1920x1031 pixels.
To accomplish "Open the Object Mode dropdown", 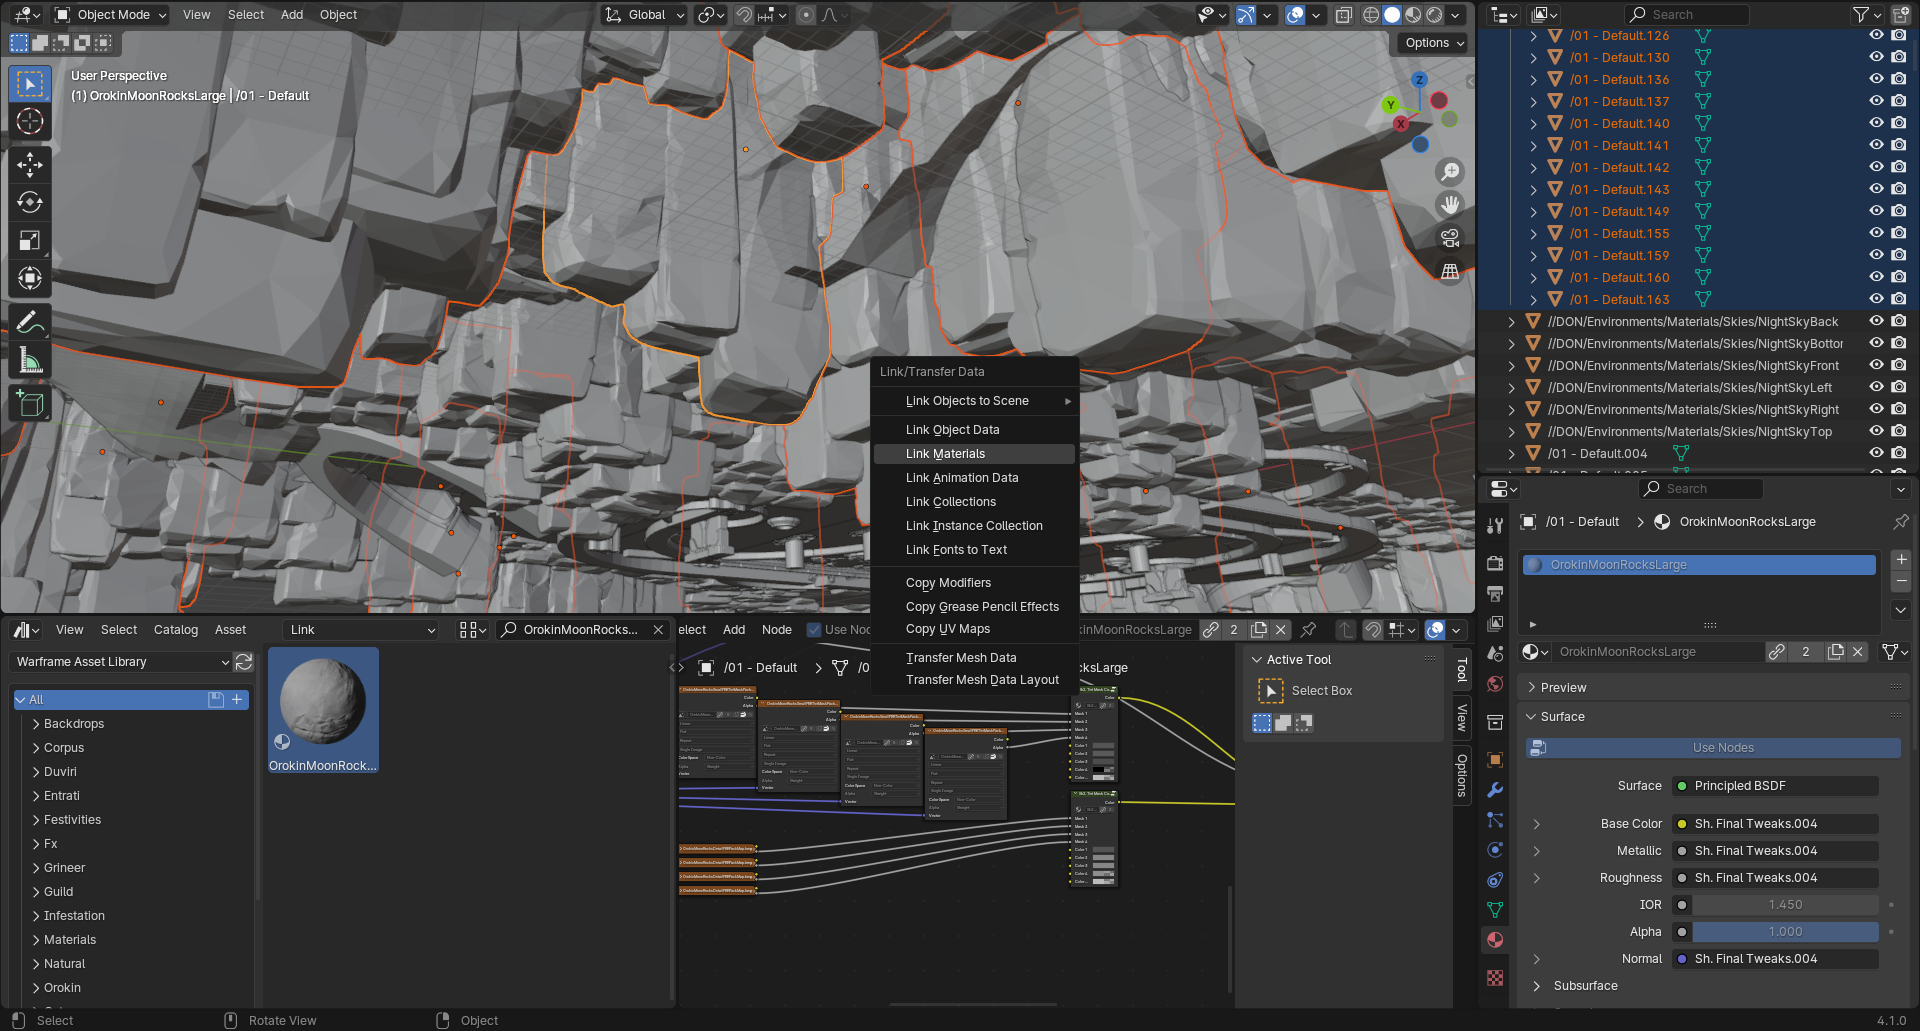I will click(x=111, y=15).
